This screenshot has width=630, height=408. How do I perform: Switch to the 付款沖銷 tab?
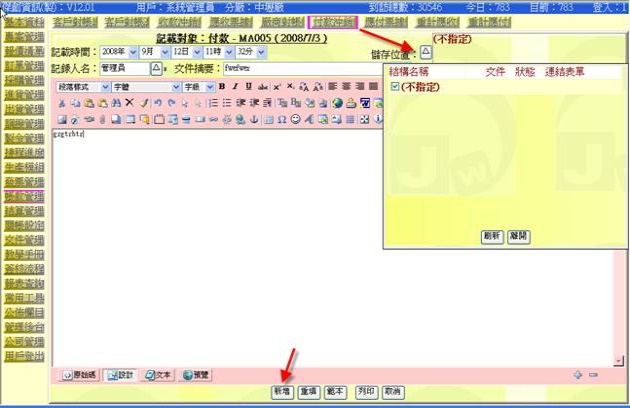[335, 21]
